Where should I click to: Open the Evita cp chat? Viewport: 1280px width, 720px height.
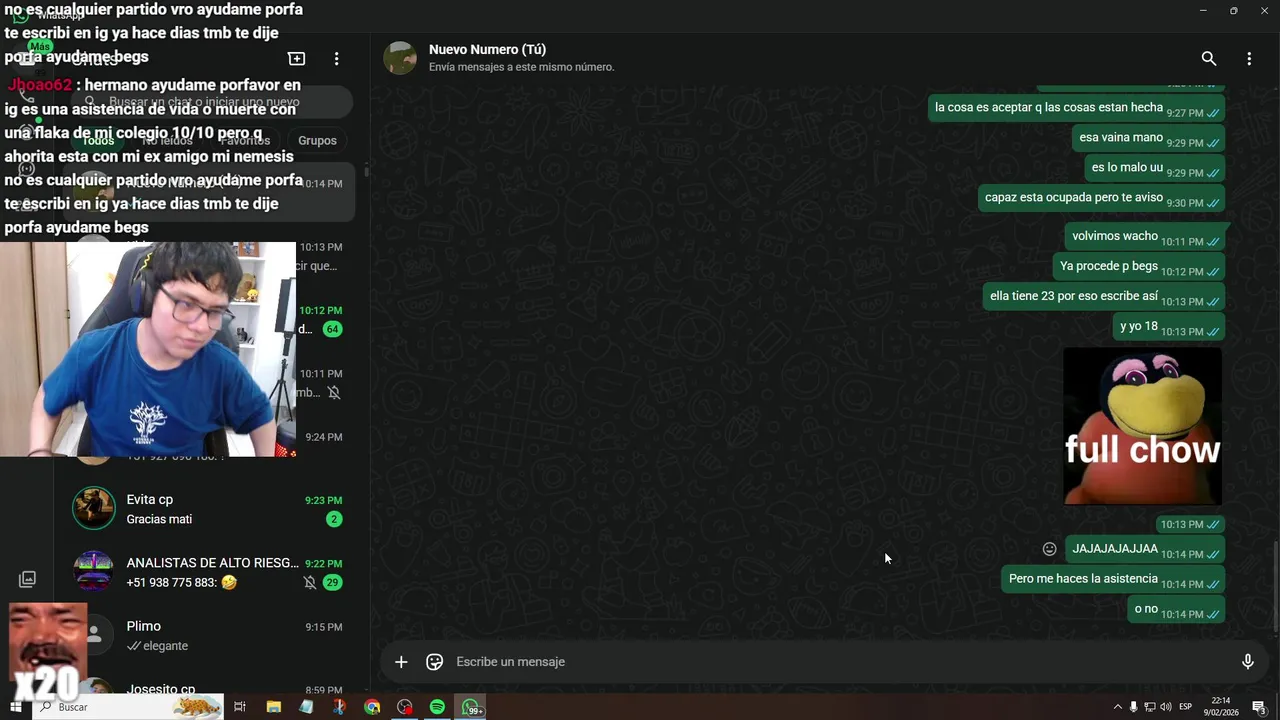click(x=210, y=509)
